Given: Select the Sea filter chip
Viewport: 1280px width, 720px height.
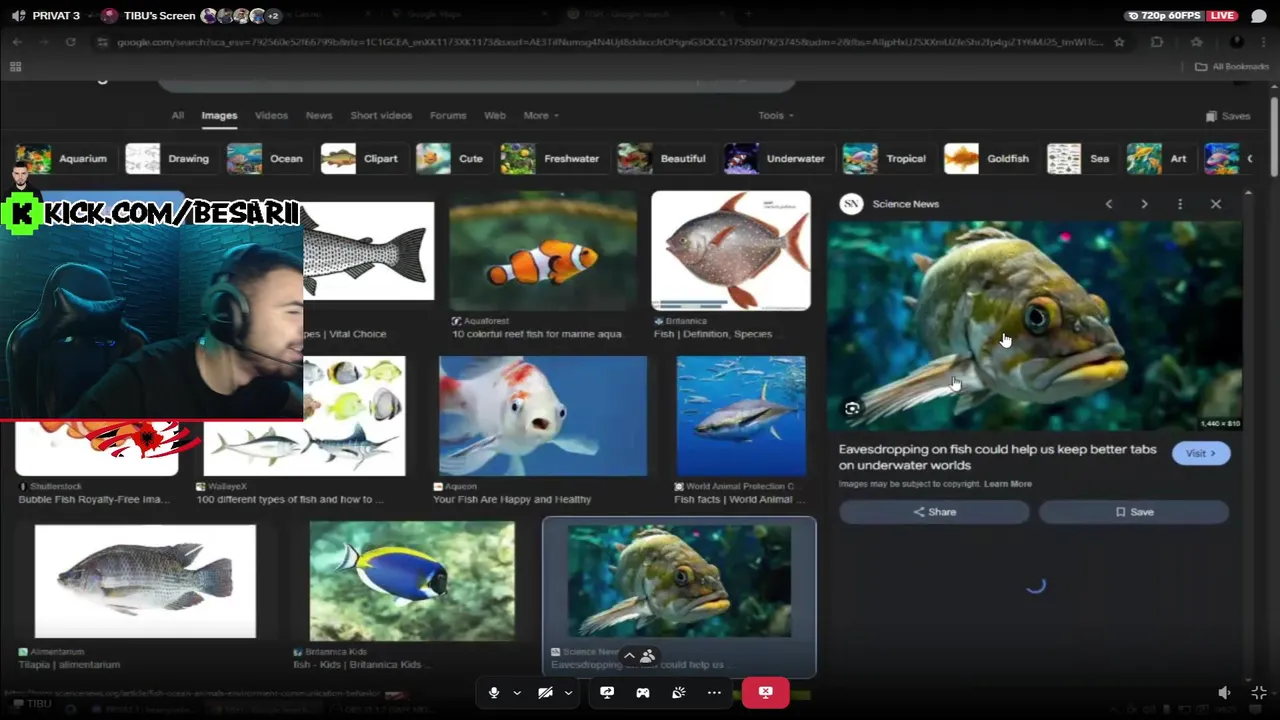Looking at the screenshot, I should click(x=1079, y=158).
